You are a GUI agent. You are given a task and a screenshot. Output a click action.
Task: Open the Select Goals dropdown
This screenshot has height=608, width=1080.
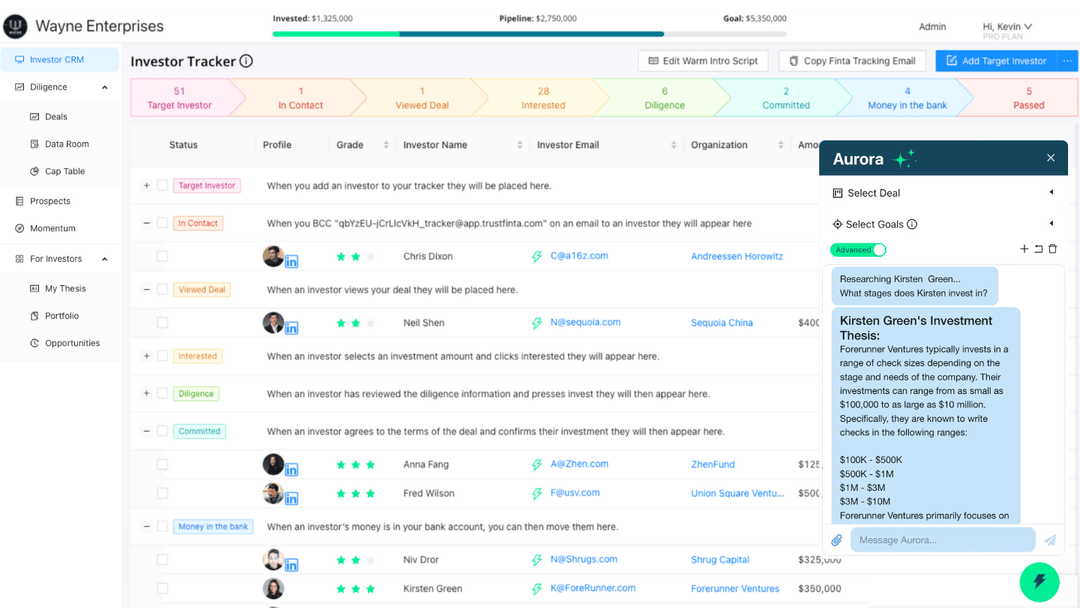pyautogui.click(x=944, y=224)
